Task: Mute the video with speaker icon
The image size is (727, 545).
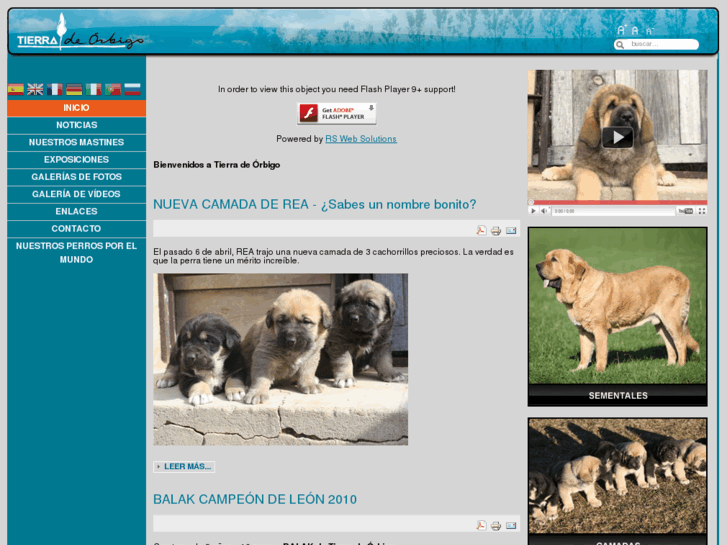Action: [x=544, y=211]
